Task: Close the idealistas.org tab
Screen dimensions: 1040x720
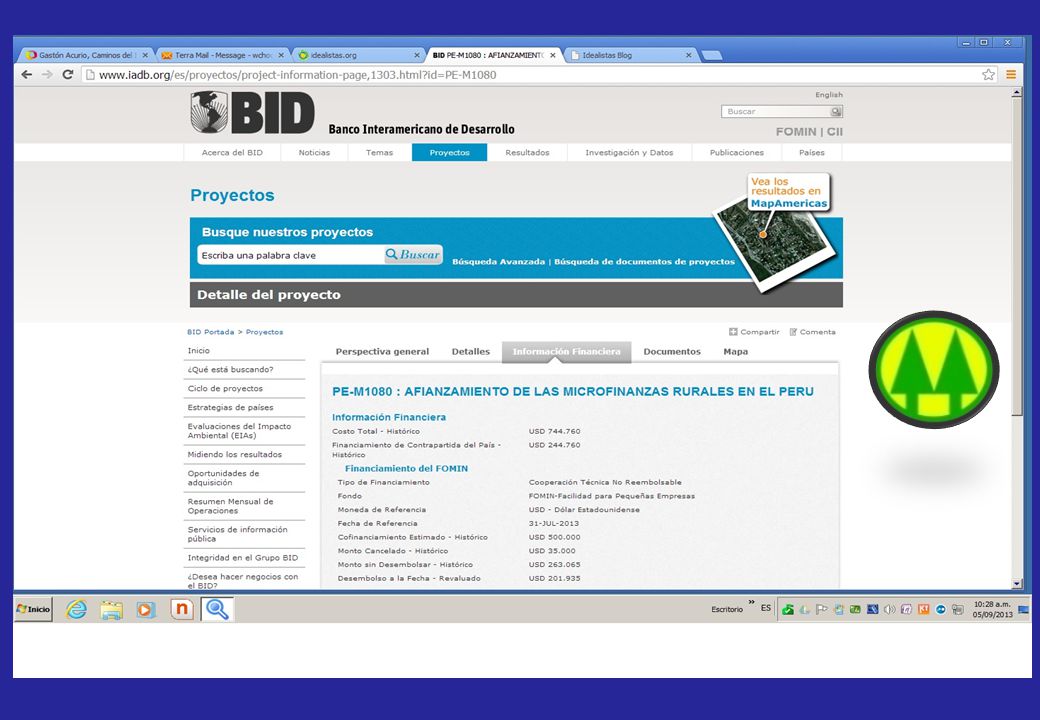Action: 417,56
